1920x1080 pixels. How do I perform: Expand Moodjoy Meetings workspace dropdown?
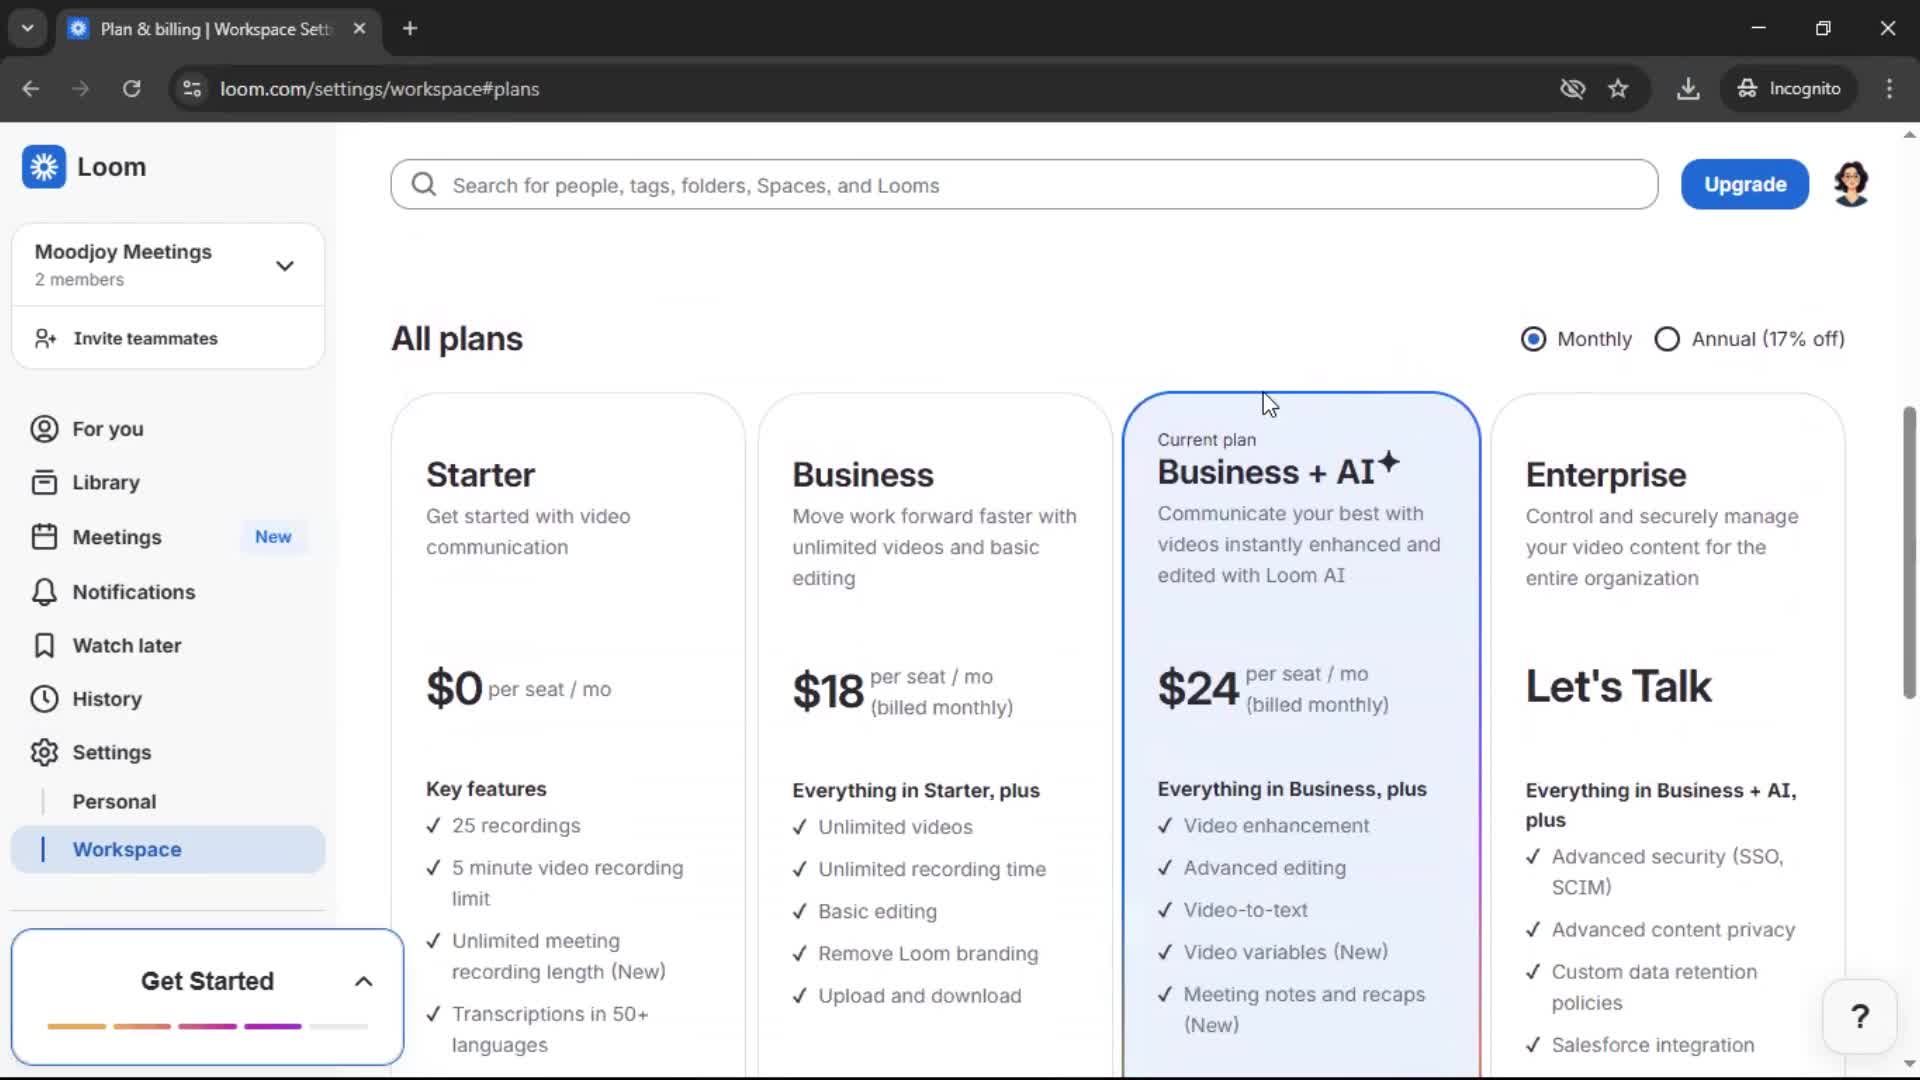tap(285, 266)
